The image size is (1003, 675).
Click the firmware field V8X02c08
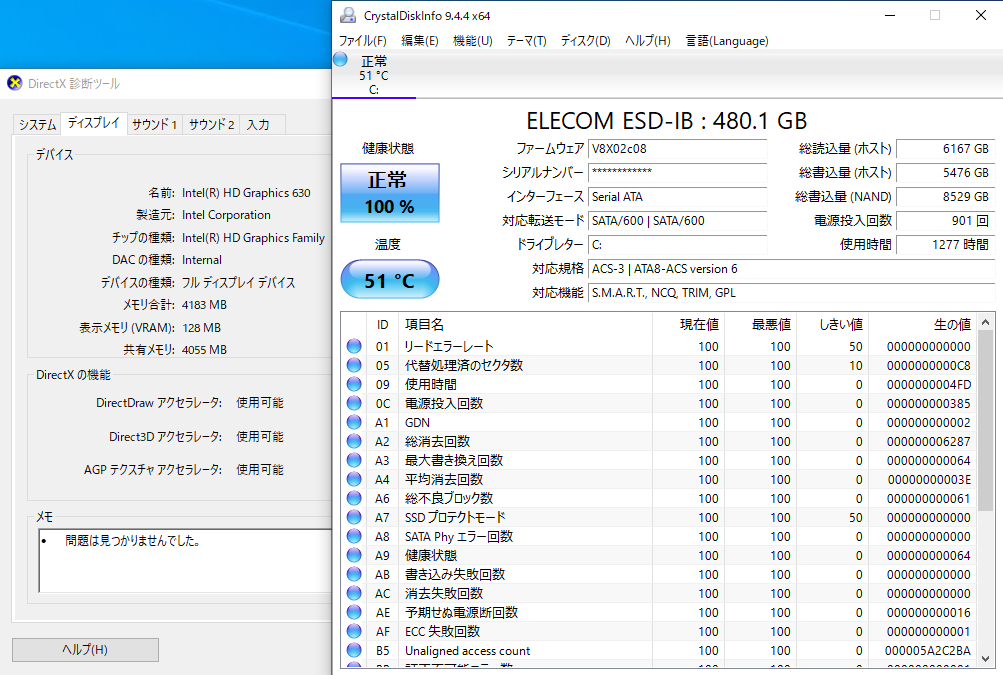pos(677,149)
